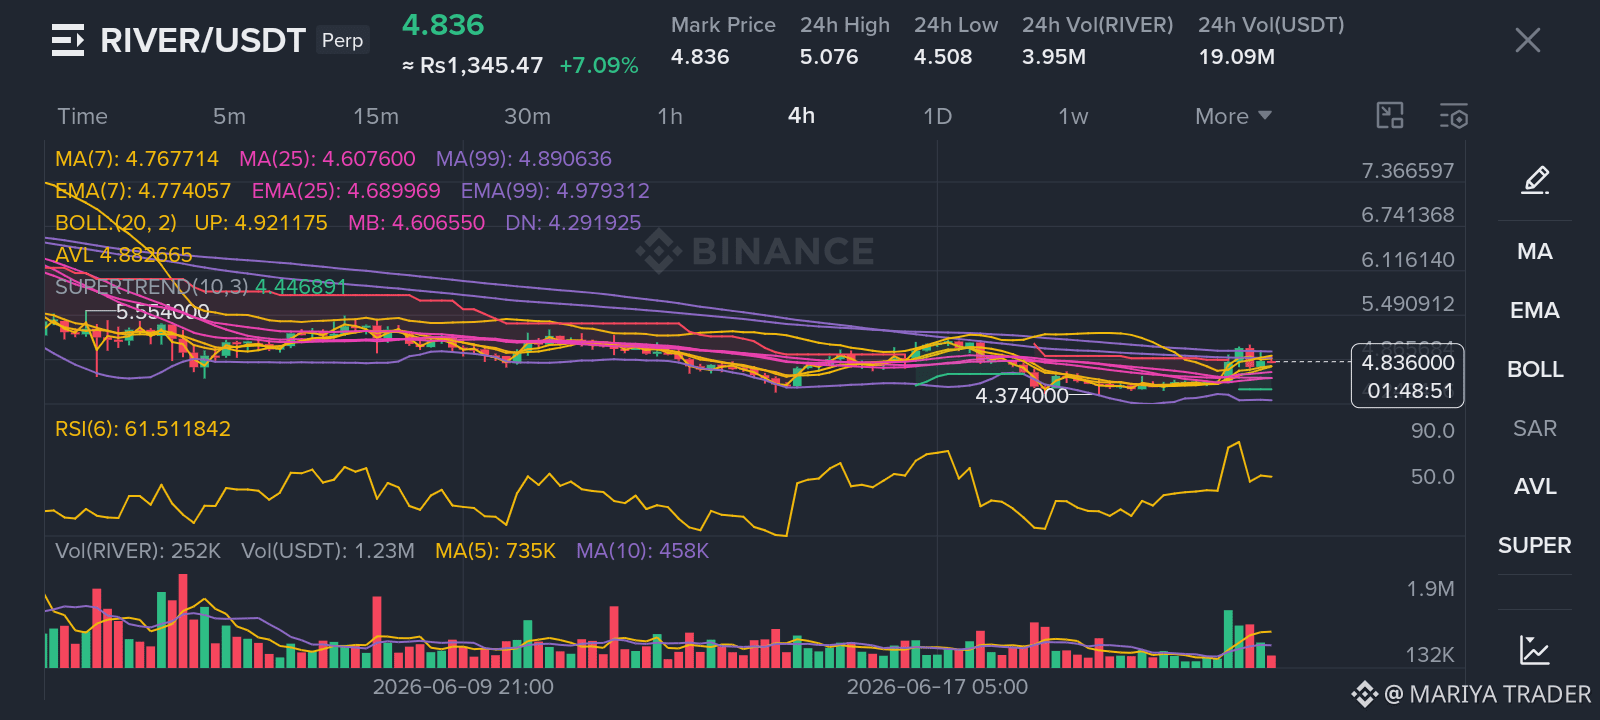Click the EMA(99) legend value

(555, 191)
